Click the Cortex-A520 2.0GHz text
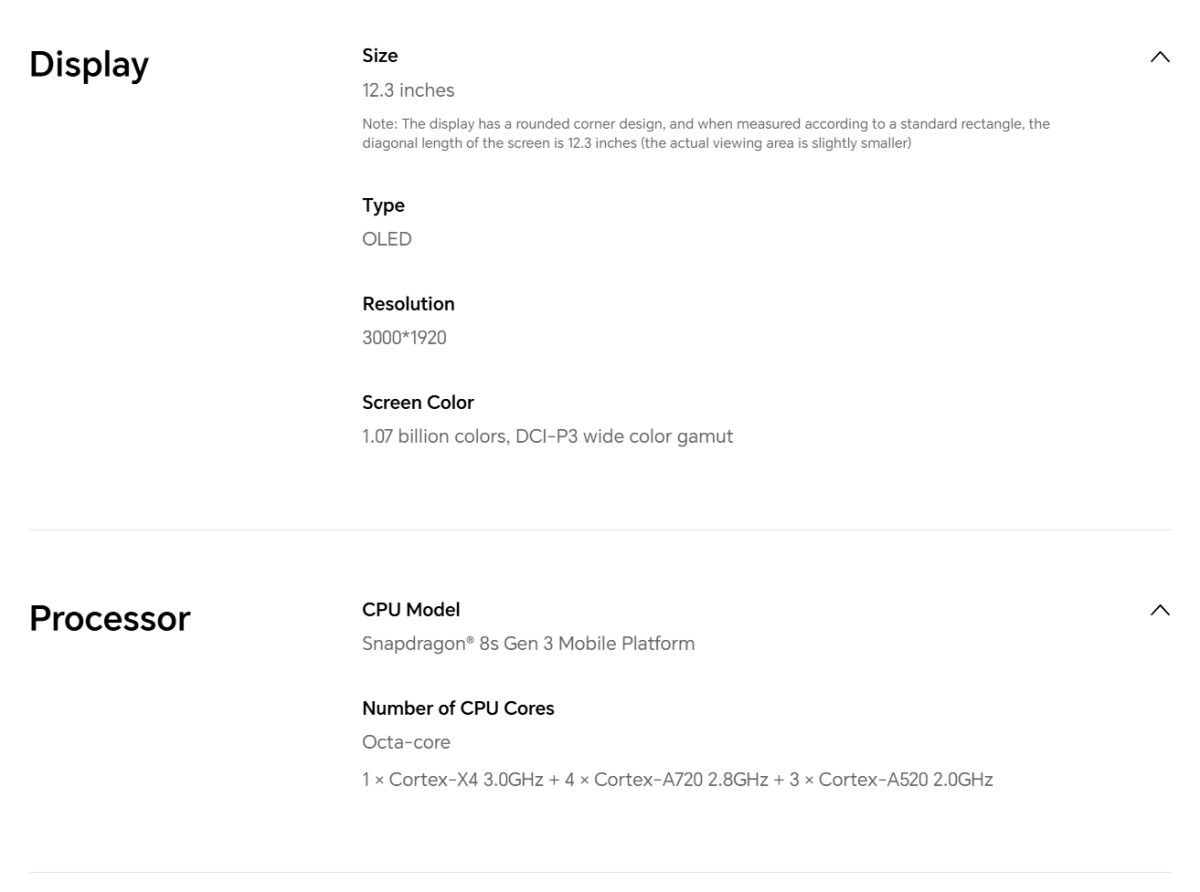The width and height of the screenshot is (1200, 892). pos(905,779)
